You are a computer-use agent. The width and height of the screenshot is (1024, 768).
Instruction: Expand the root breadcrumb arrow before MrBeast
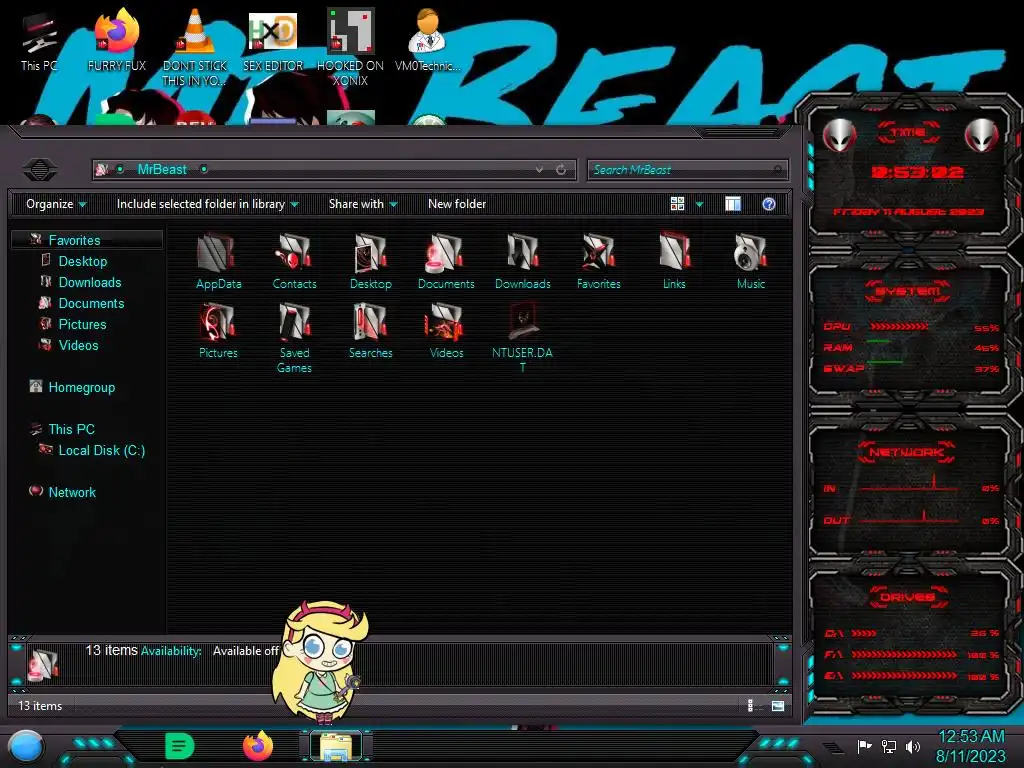[120, 170]
